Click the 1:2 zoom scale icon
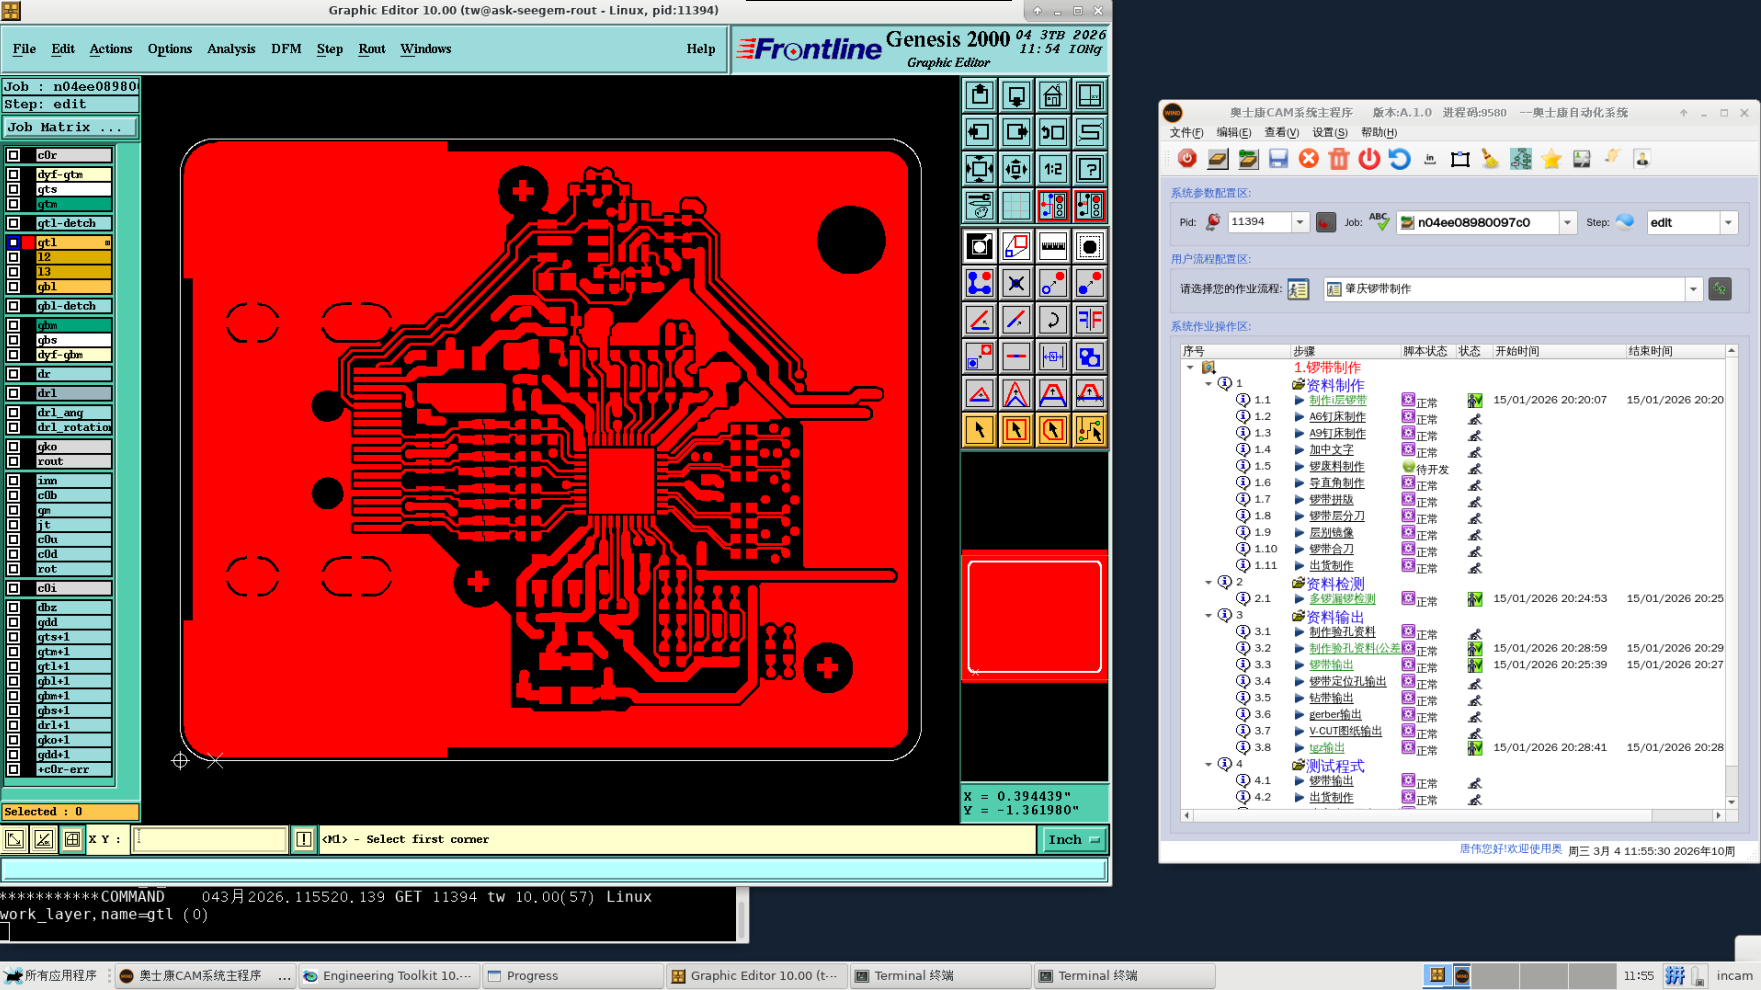 [1052, 169]
